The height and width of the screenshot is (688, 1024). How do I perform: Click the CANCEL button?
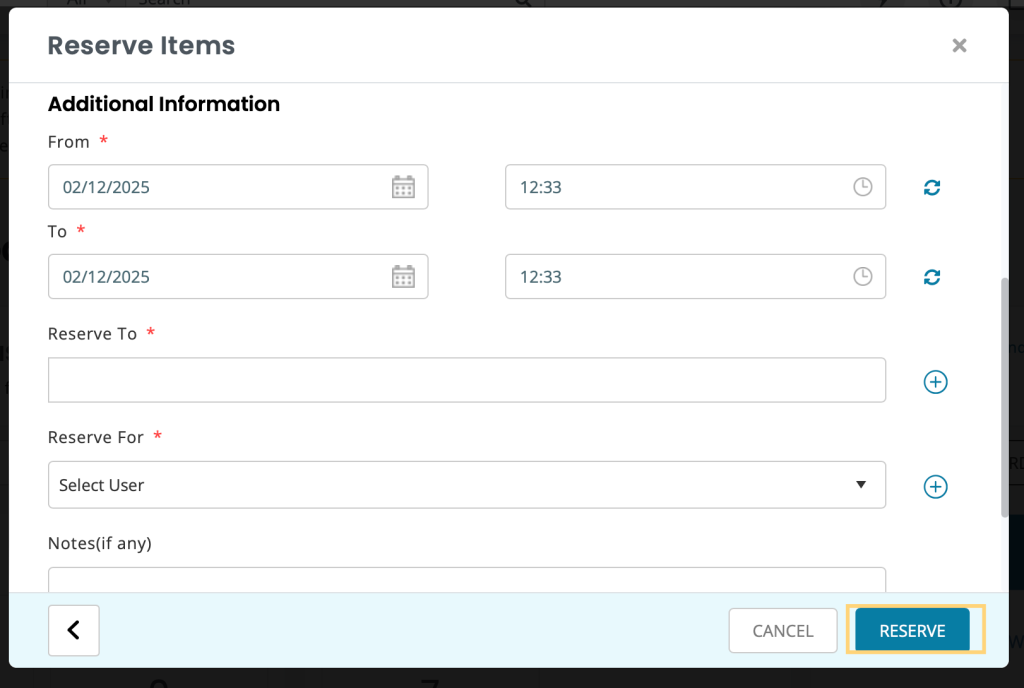coord(782,631)
